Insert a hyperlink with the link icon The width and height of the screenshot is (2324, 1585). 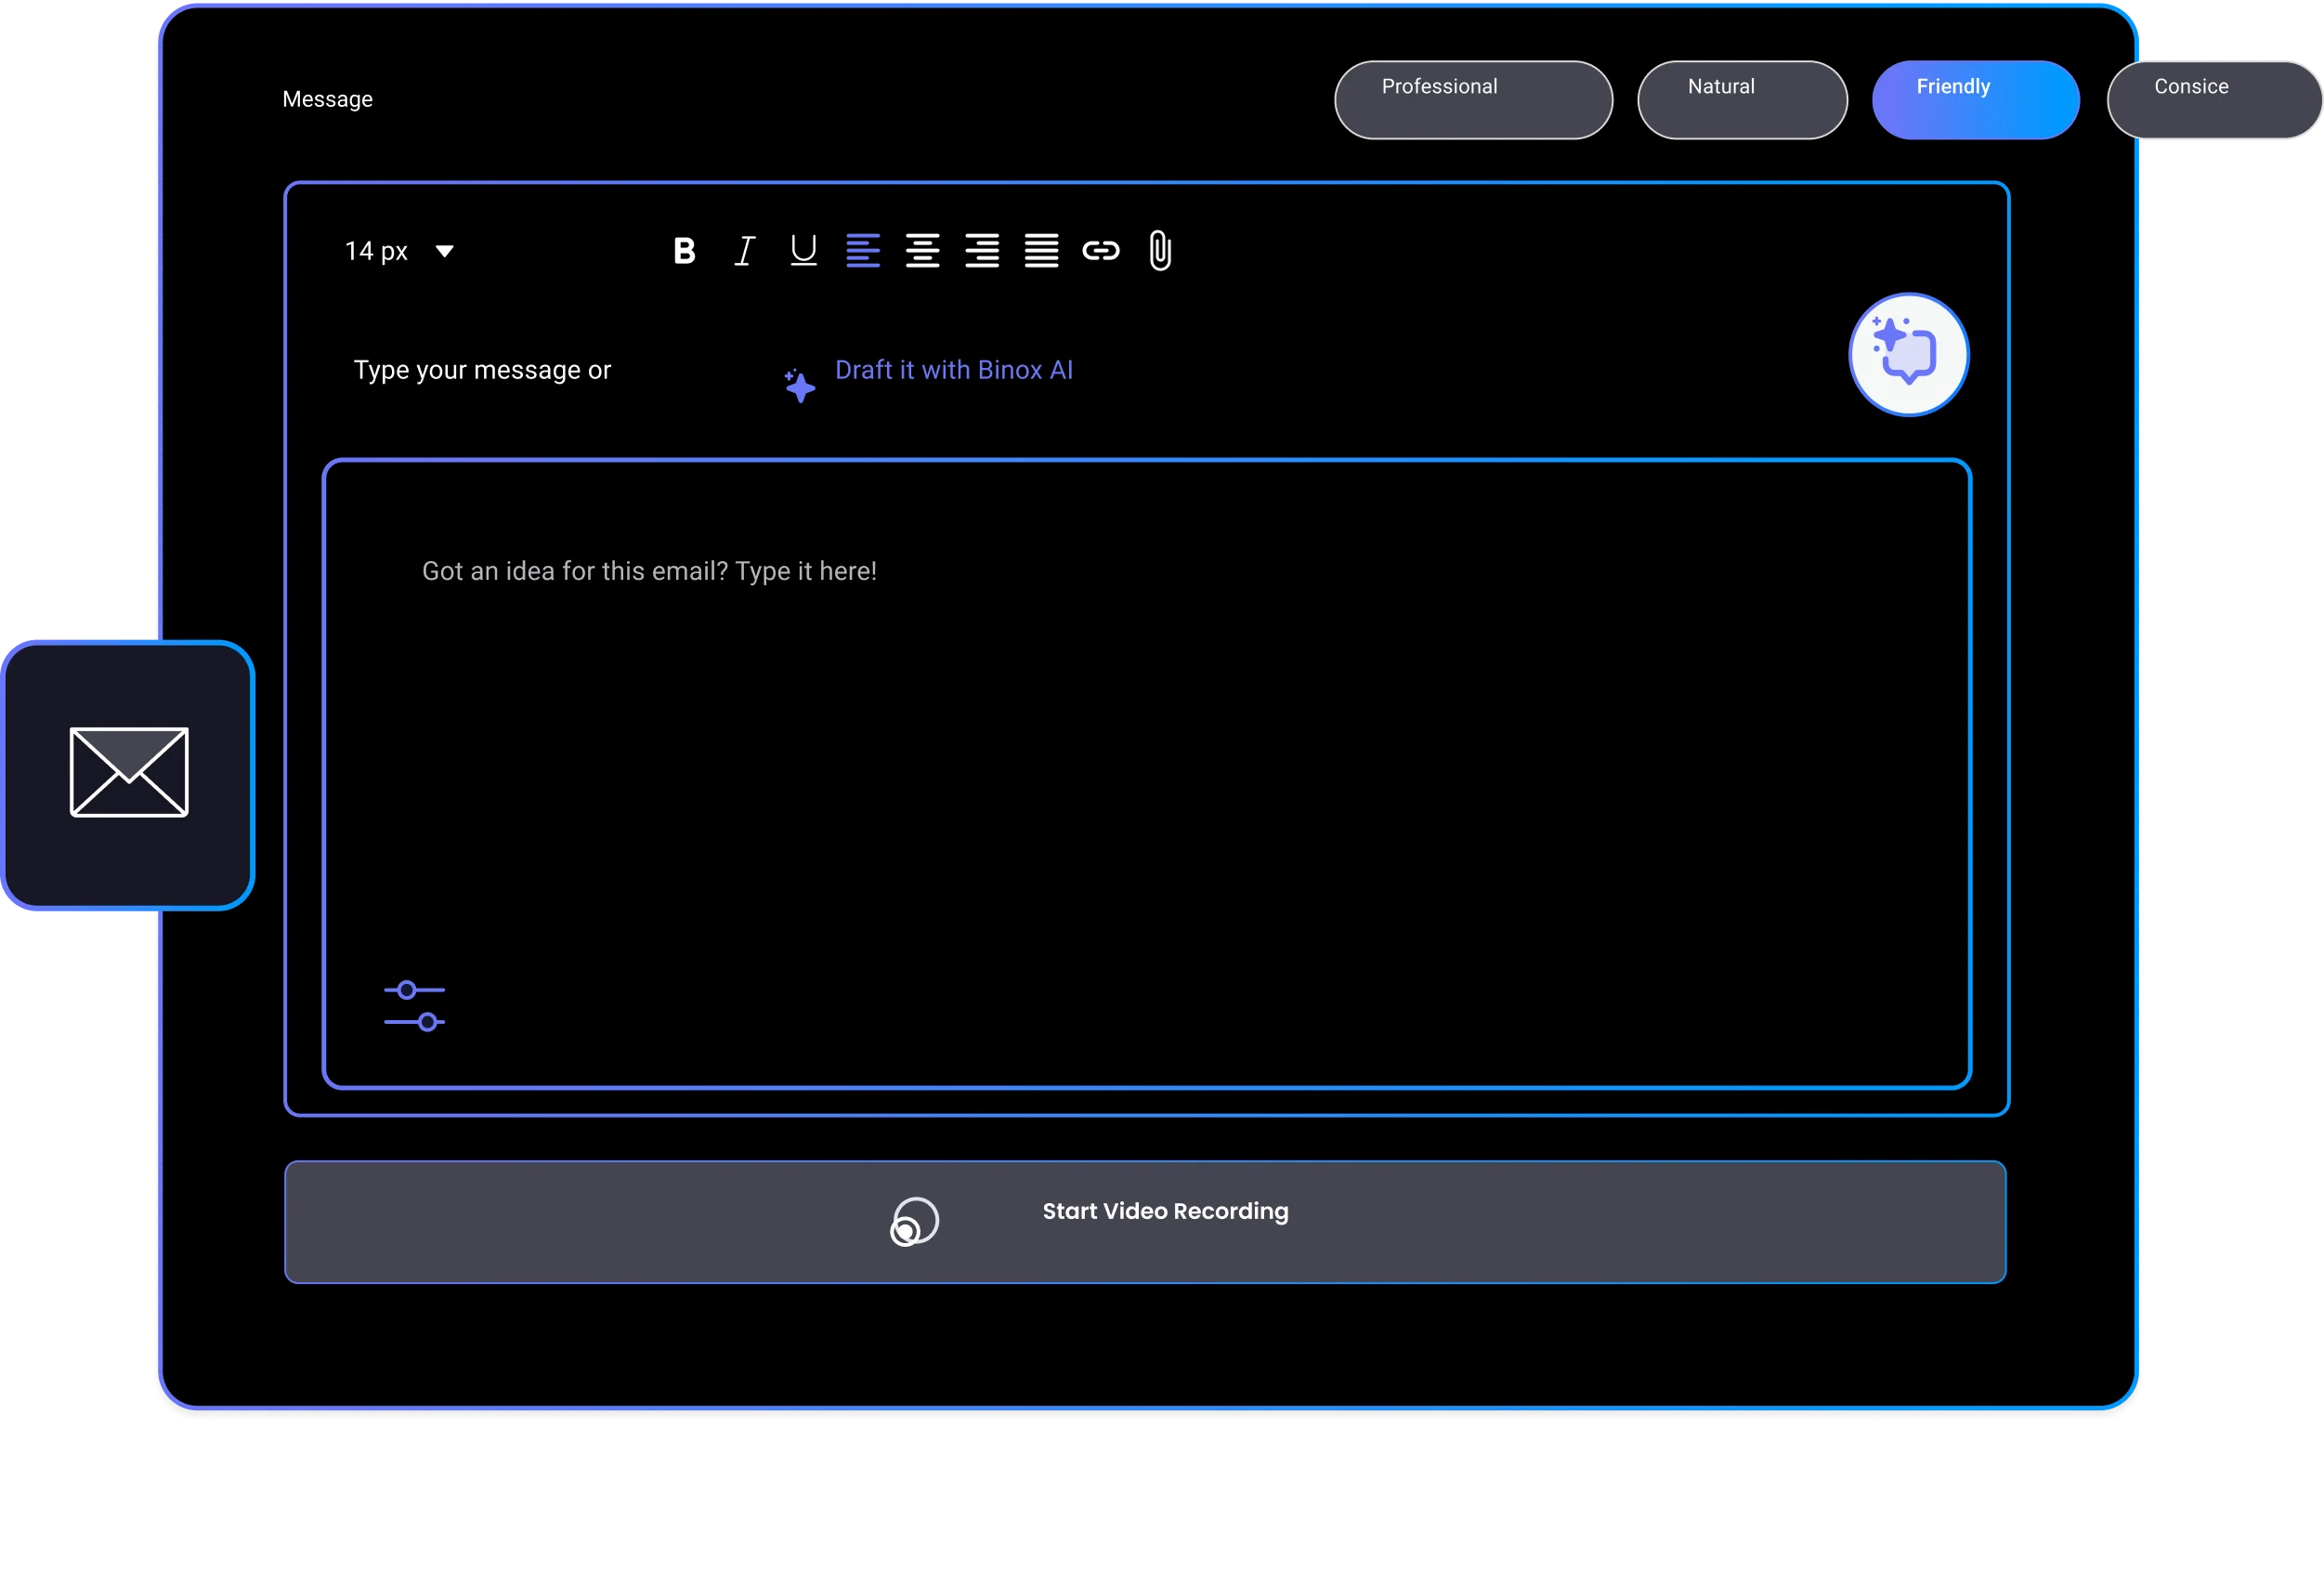pos(1101,251)
